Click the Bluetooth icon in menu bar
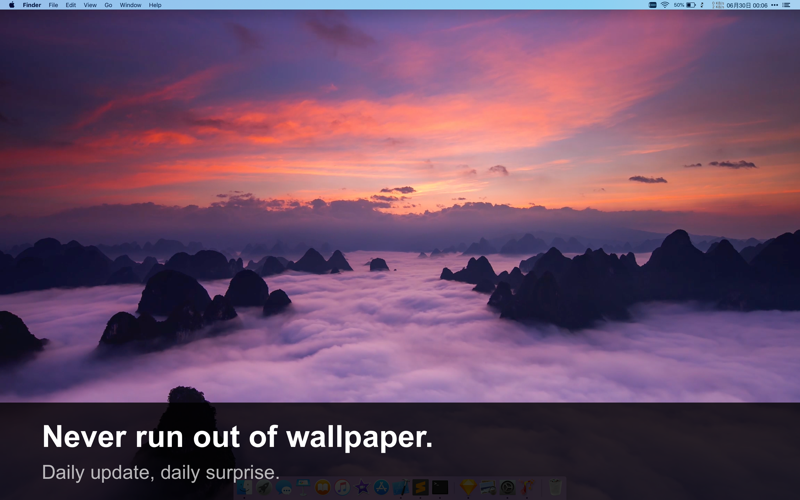 [702, 5]
